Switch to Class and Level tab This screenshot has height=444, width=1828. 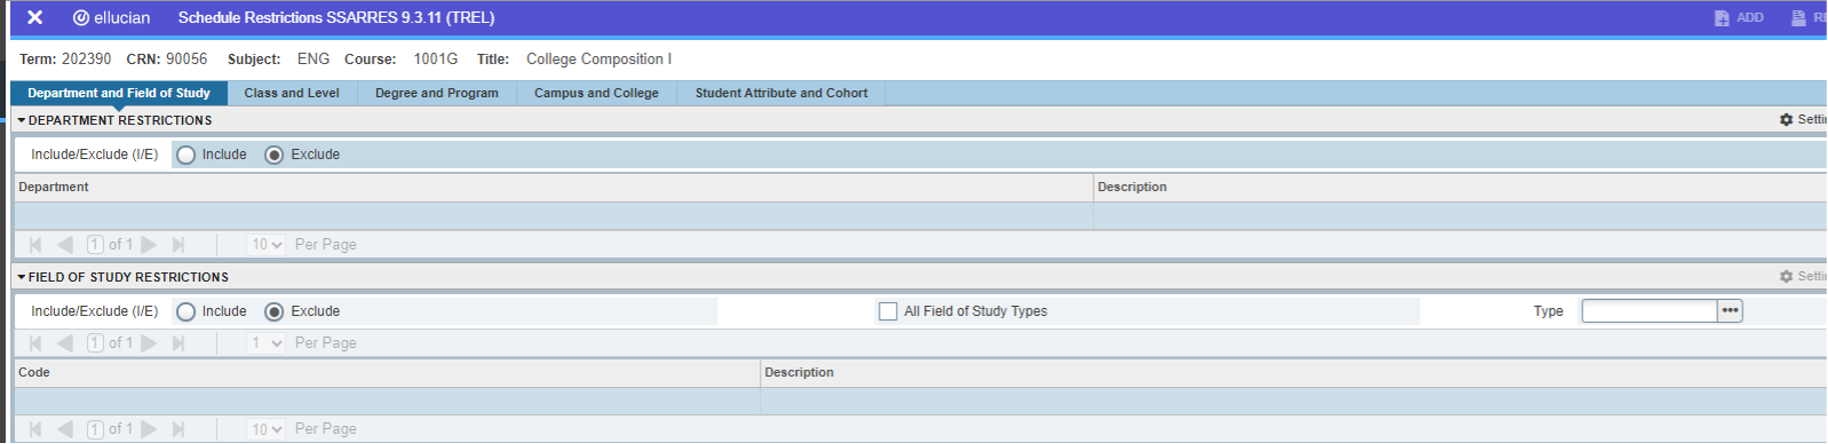(x=291, y=93)
